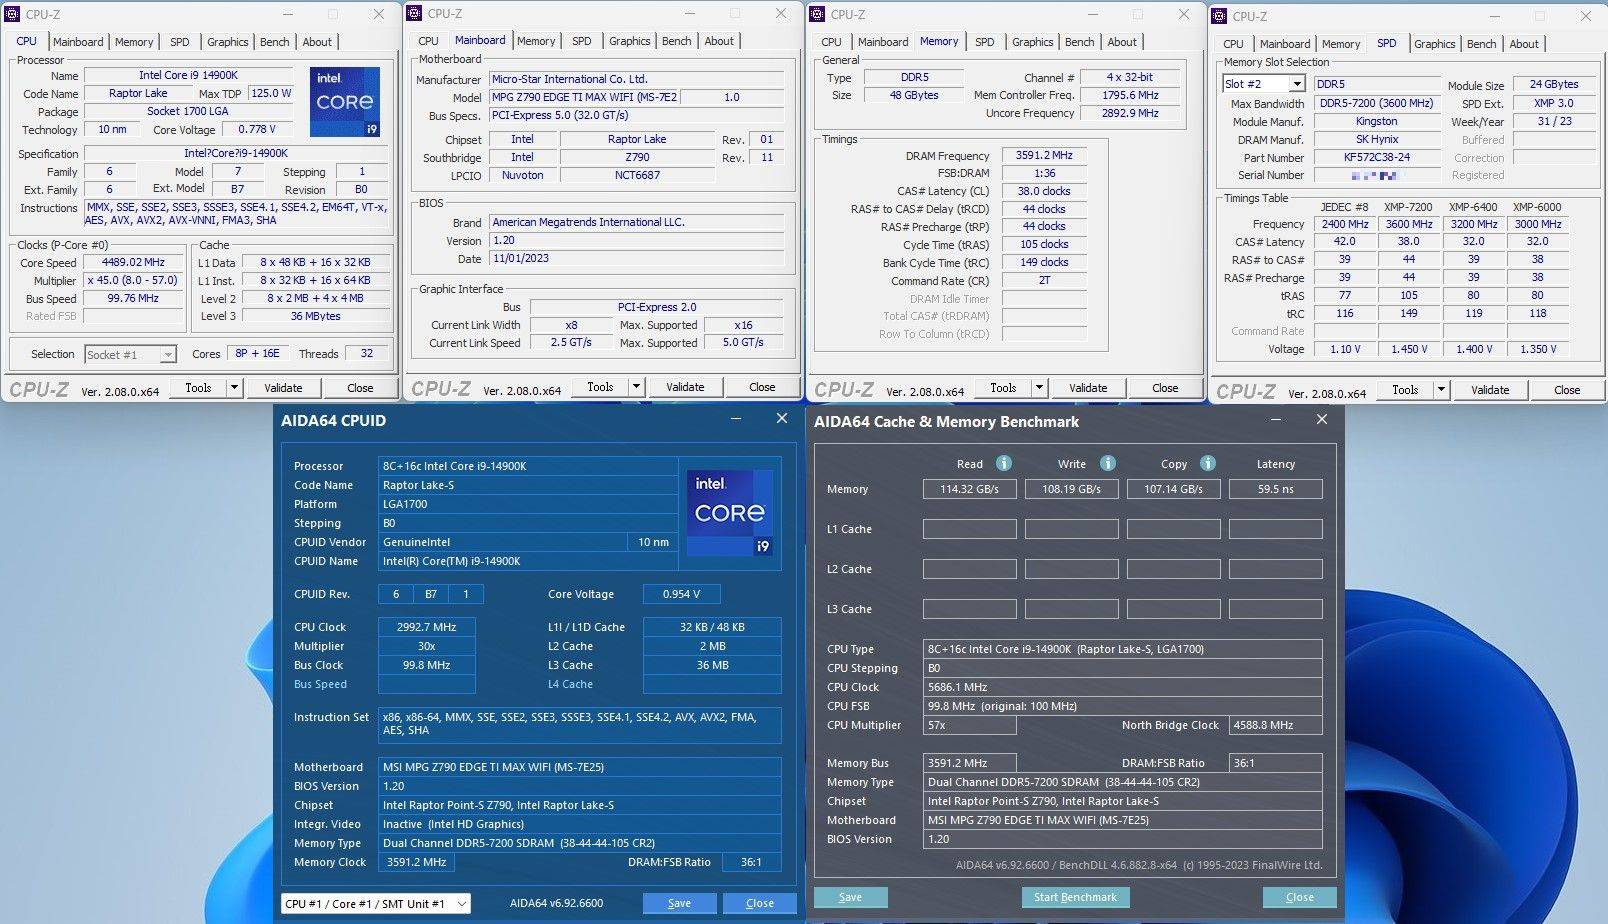This screenshot has height=924, width=1608.
Task: Switch to About tab in CPU-Z SPD window
Action: click(x=1523, y=44)
